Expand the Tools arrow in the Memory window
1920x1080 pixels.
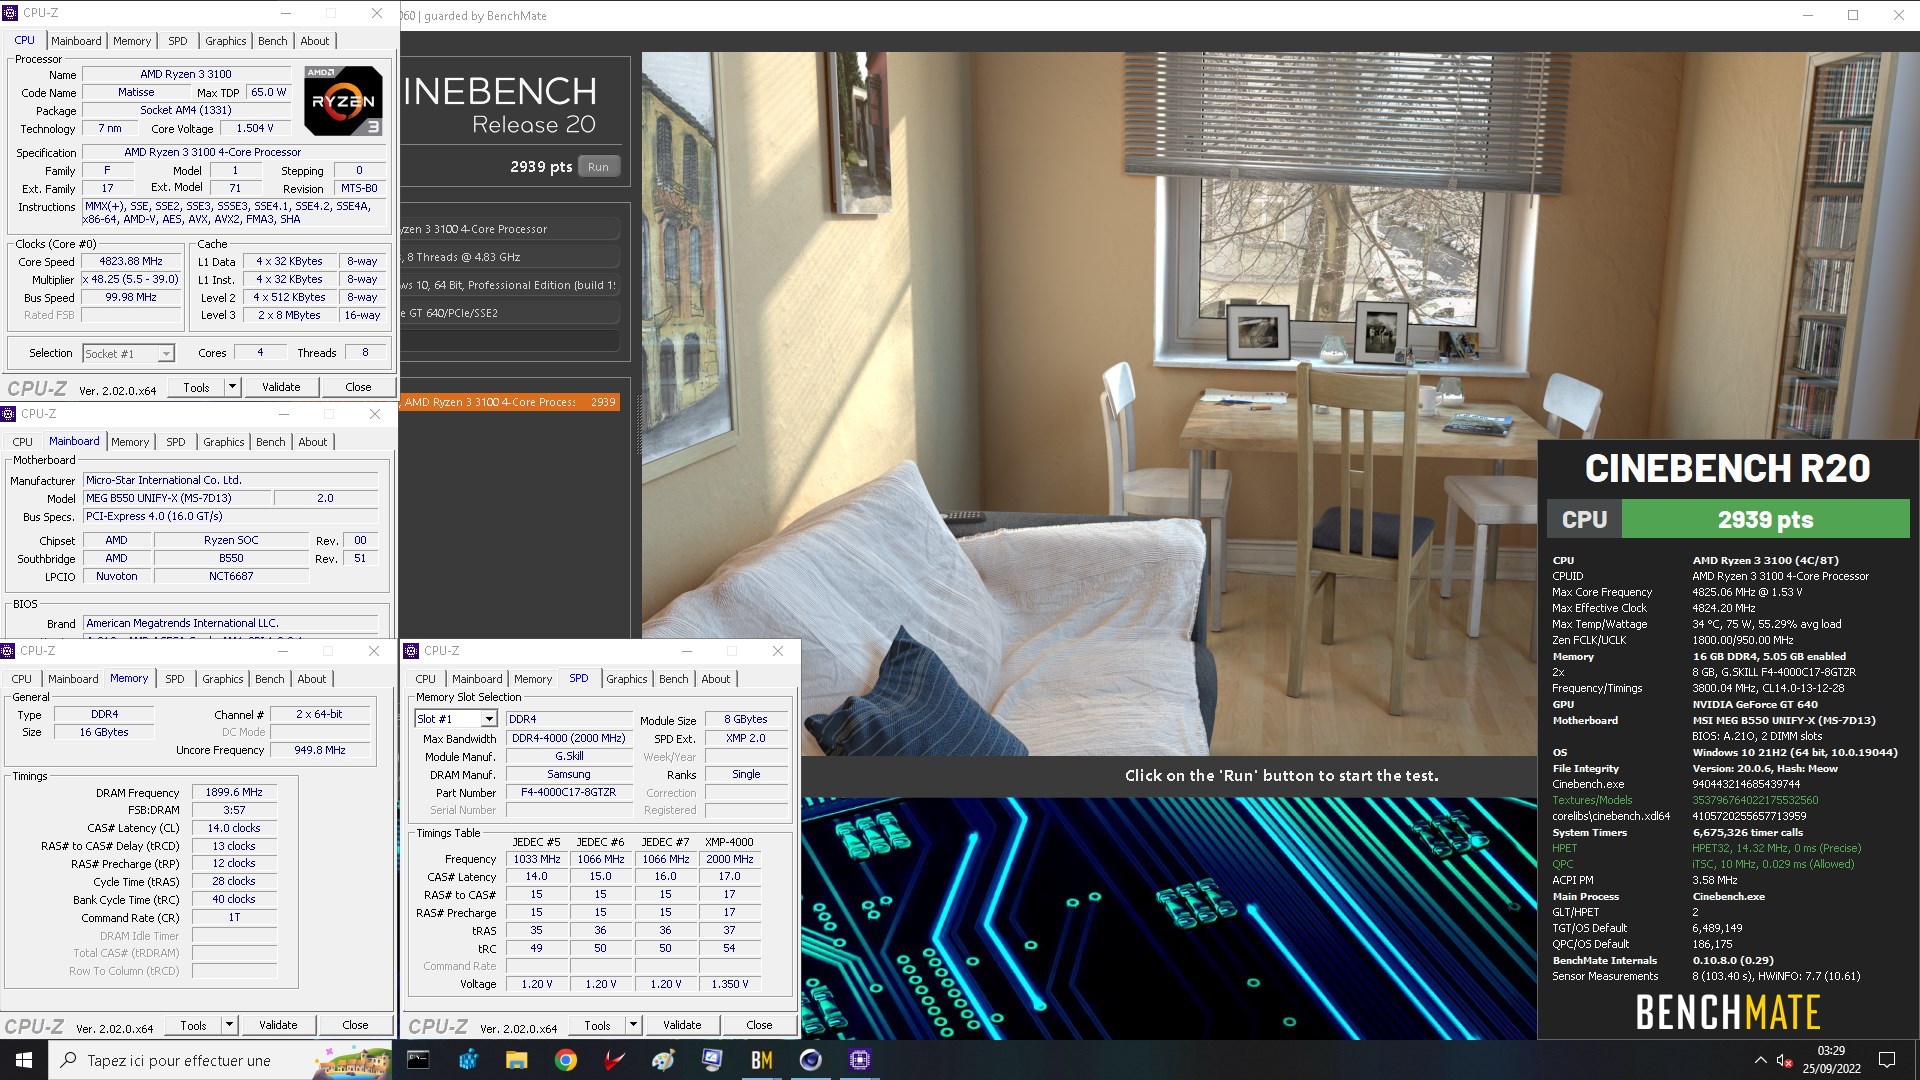[229, 1025]
